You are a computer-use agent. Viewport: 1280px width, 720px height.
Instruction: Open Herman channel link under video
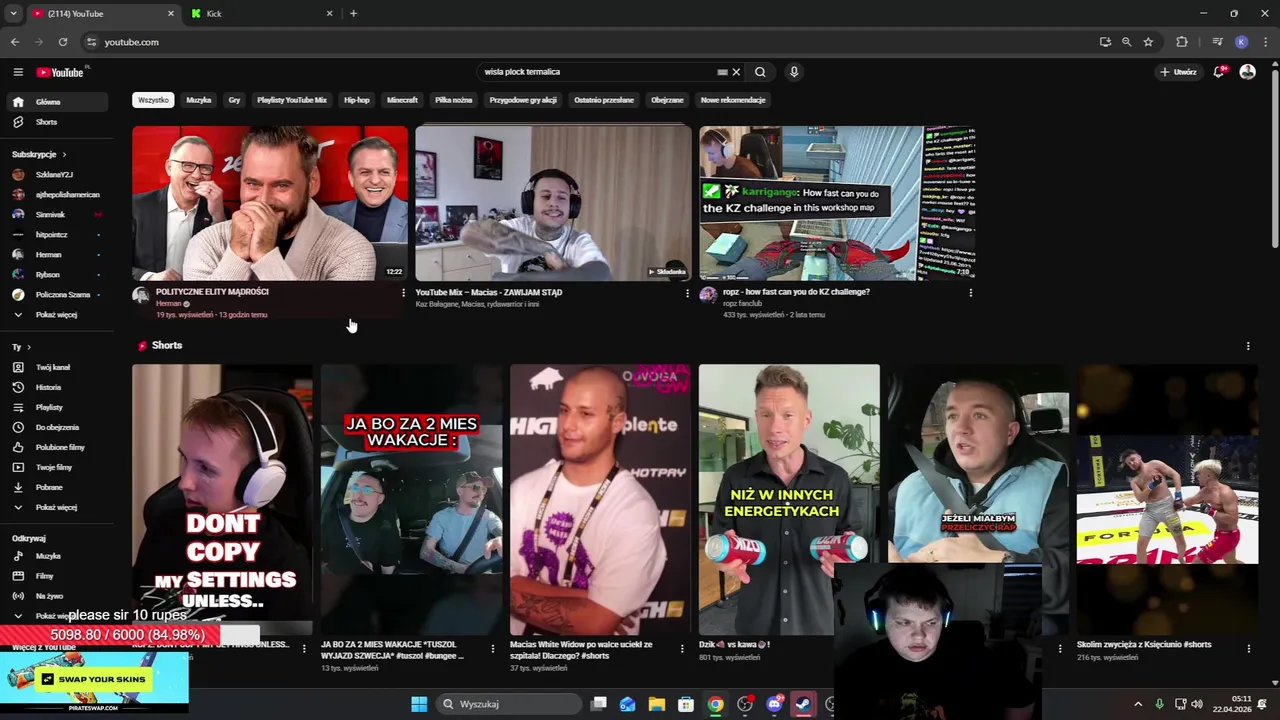169,303
